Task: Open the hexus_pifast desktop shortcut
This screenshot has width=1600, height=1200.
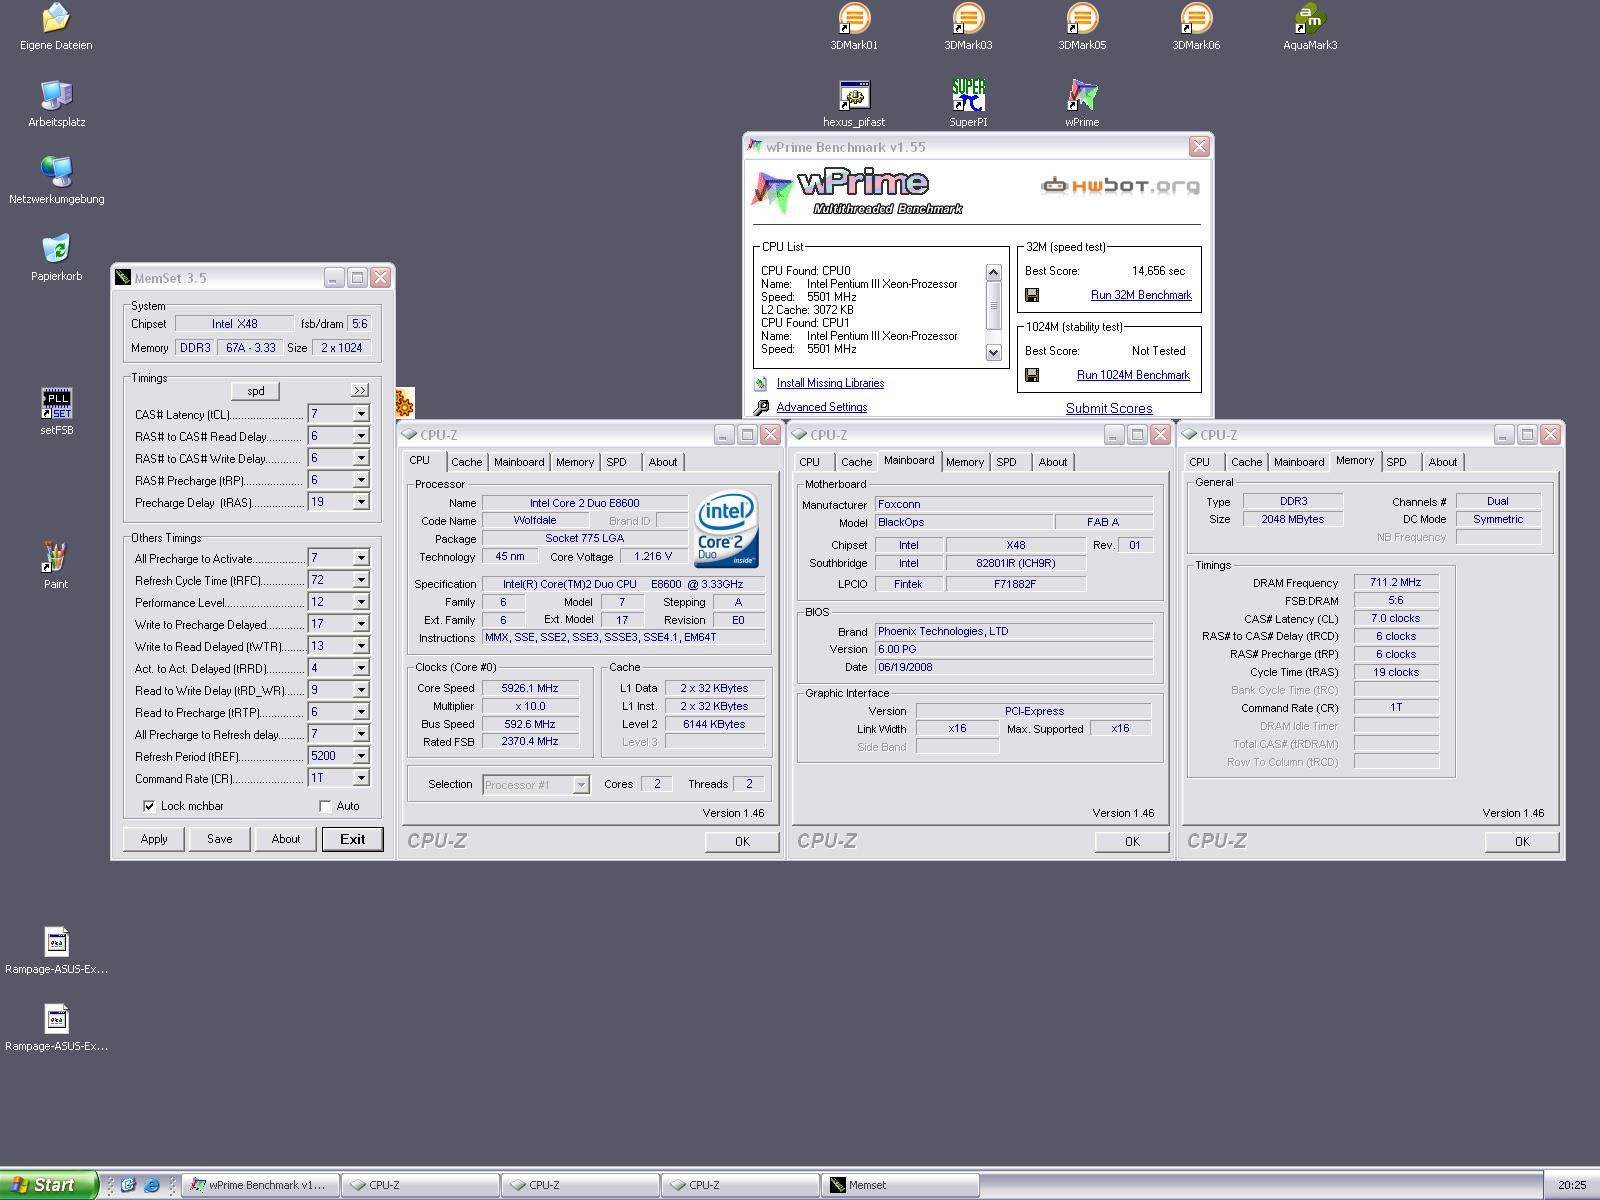Action: [853, 97]
